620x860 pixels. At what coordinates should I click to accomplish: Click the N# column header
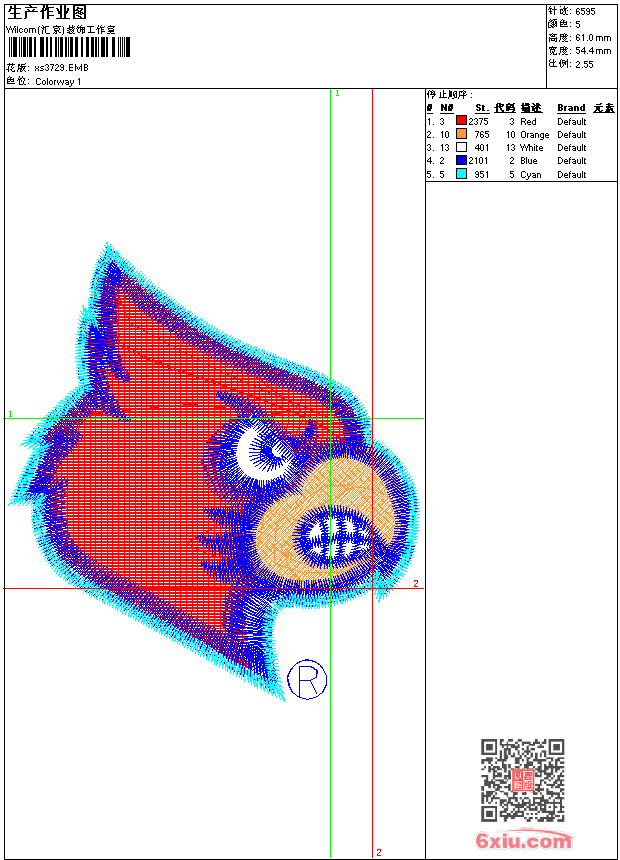(x=447, y=108)
